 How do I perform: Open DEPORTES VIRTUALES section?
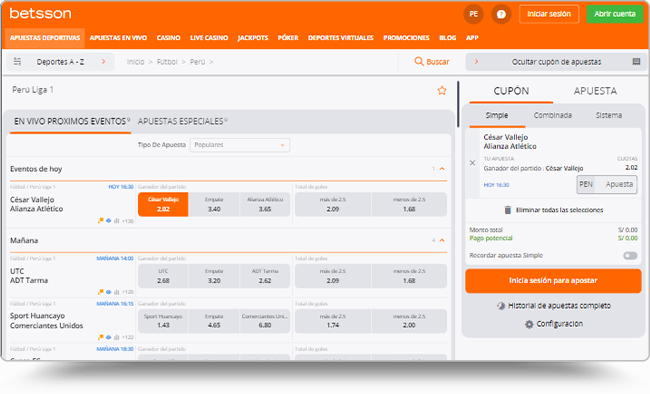click(x=340, y=38)
